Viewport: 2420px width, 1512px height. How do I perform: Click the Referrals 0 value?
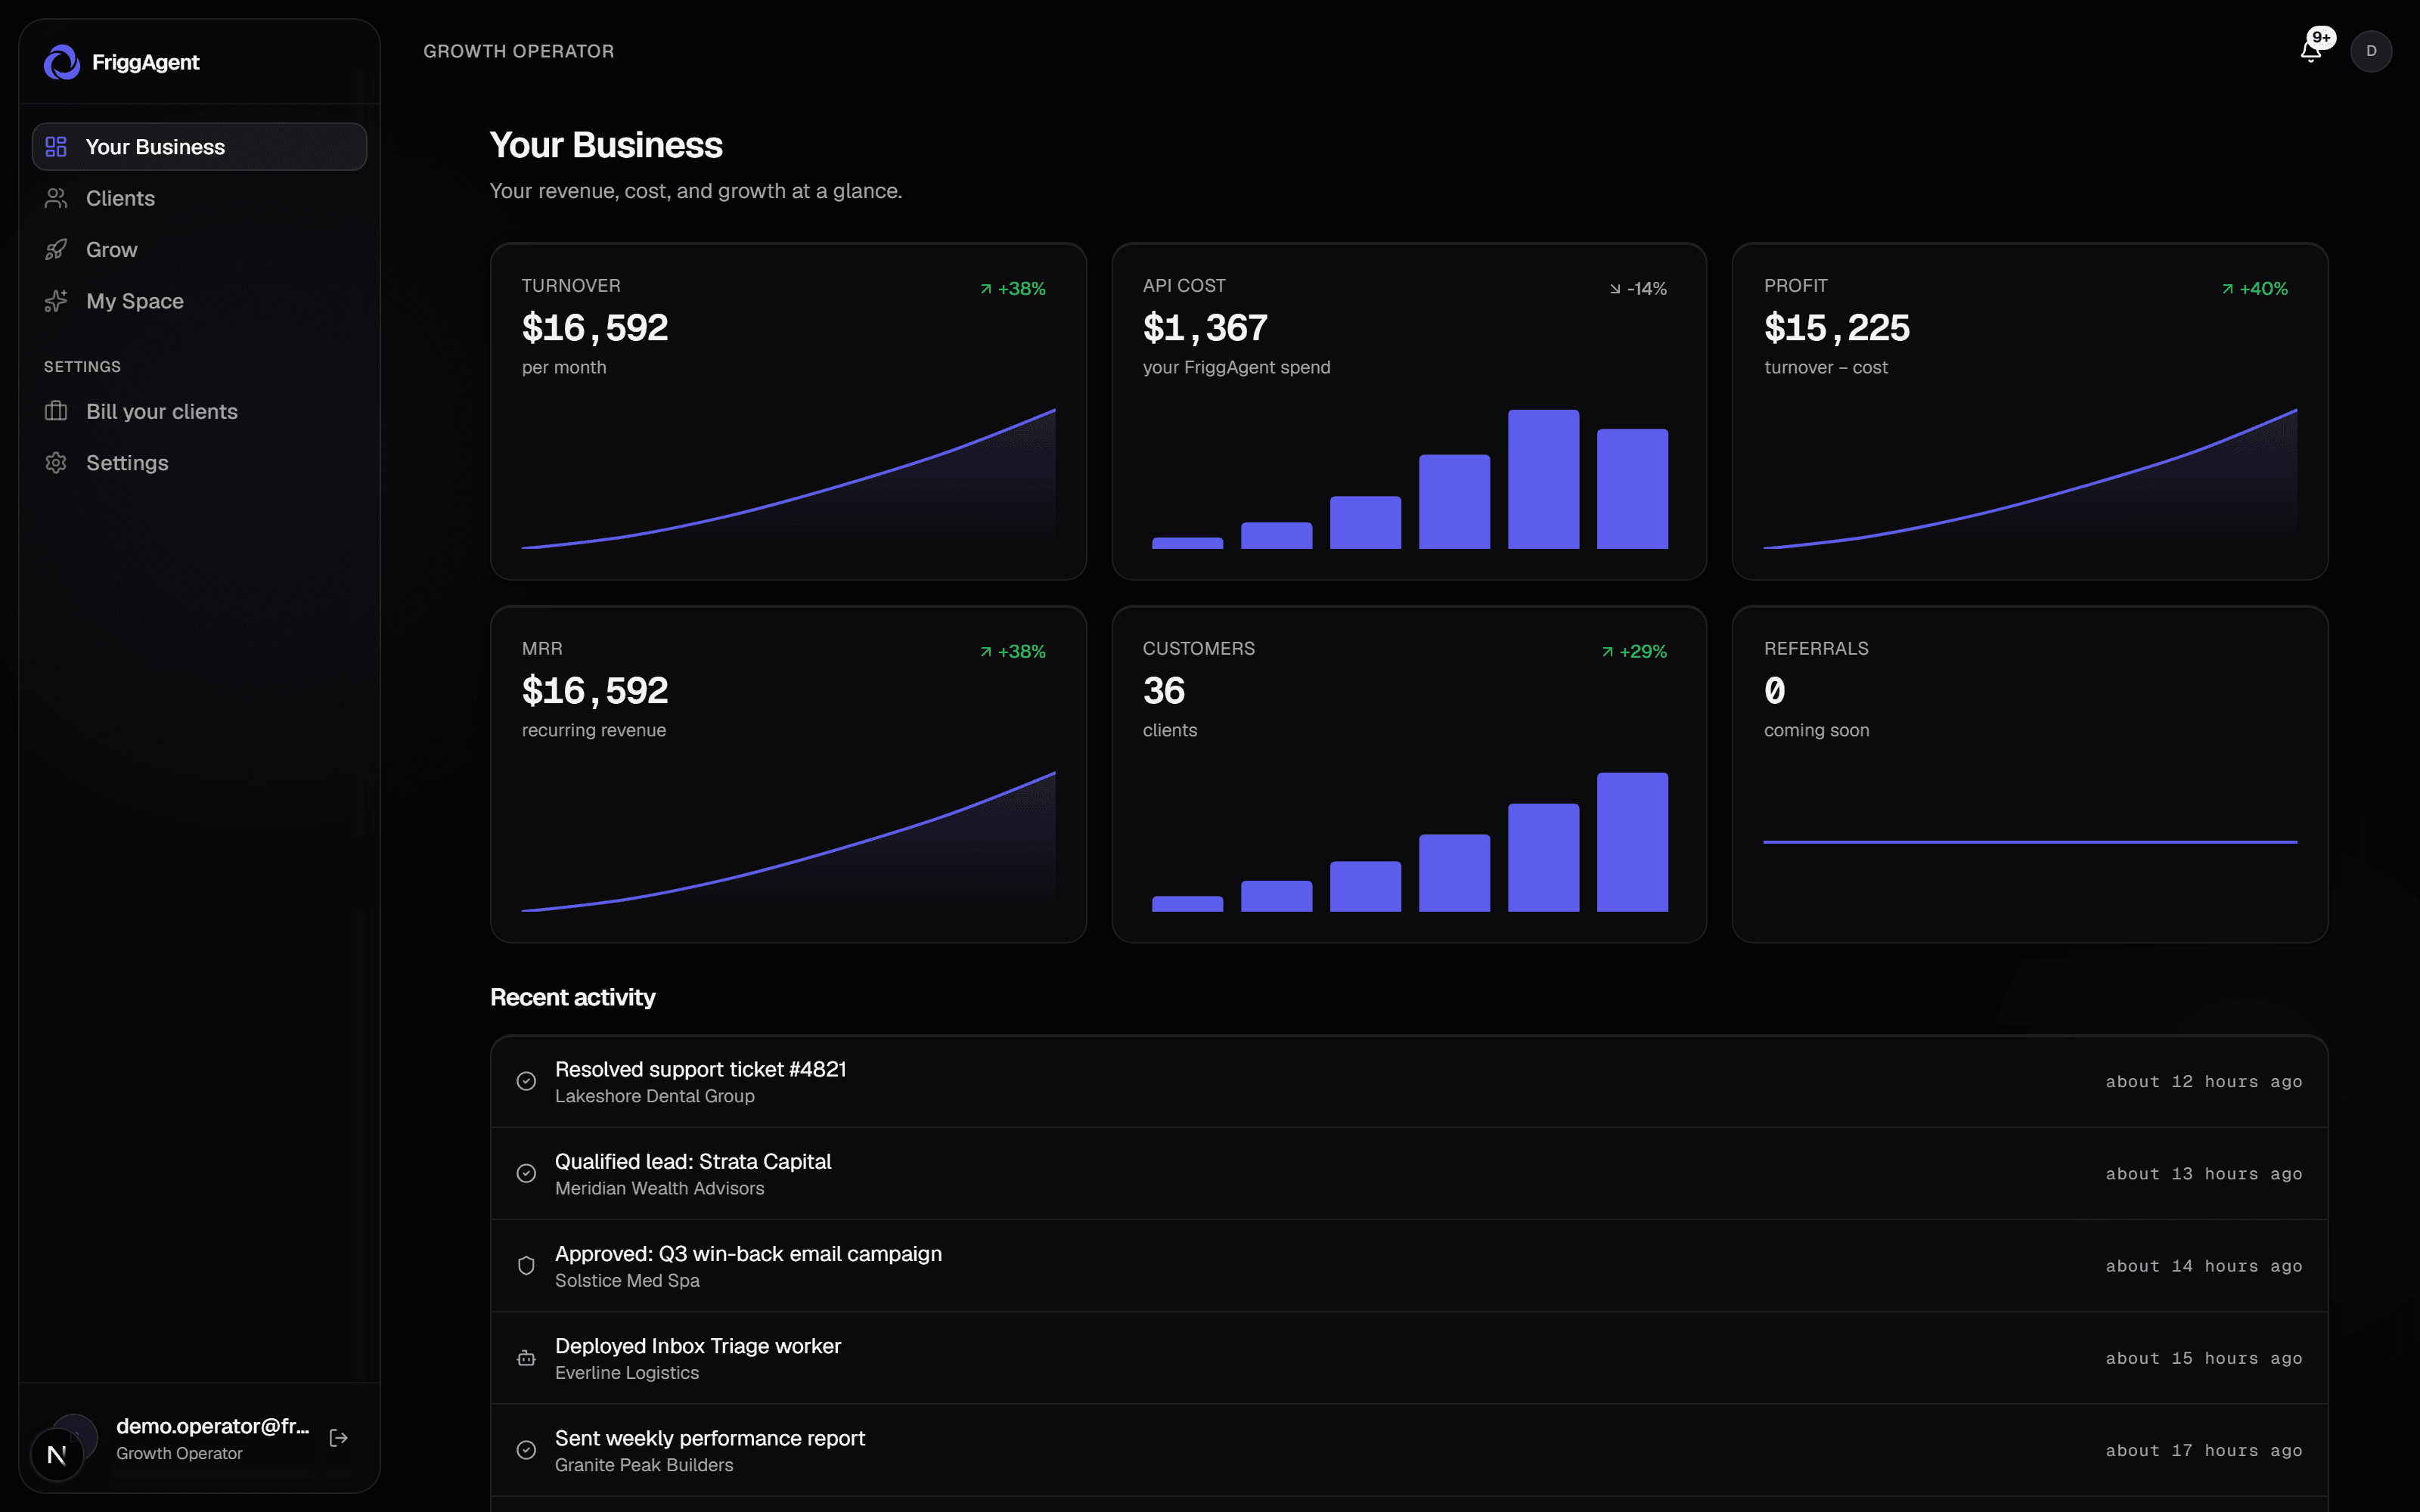pos(1775,691)
